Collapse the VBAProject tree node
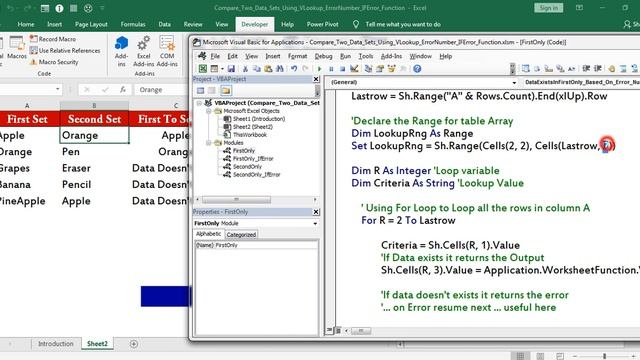Image resolution: width=640 pixels, height=360 pixels. (x=200, y=103)
